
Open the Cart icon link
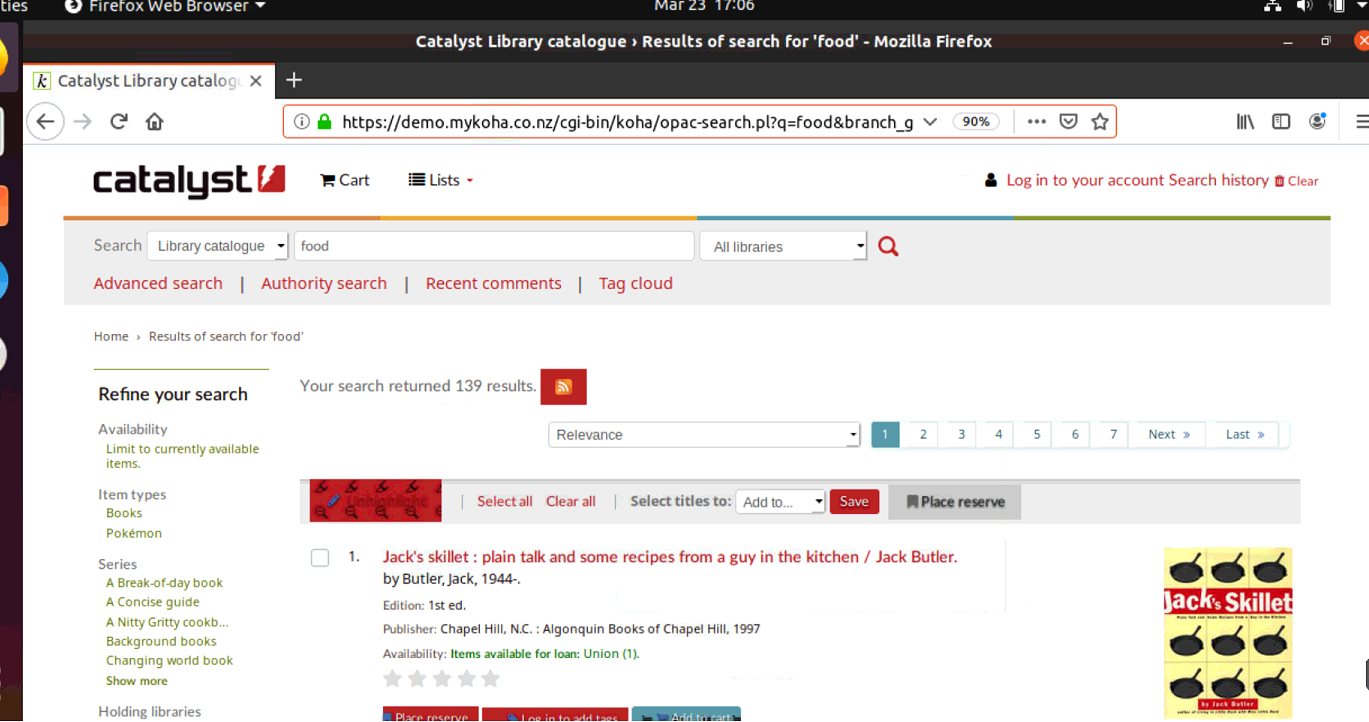(x=345, y=180)
